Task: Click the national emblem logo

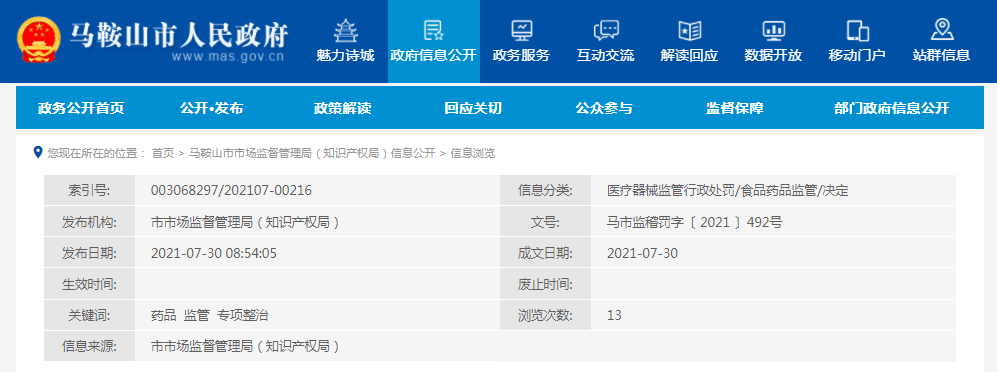Action: [x=39, y=39]
